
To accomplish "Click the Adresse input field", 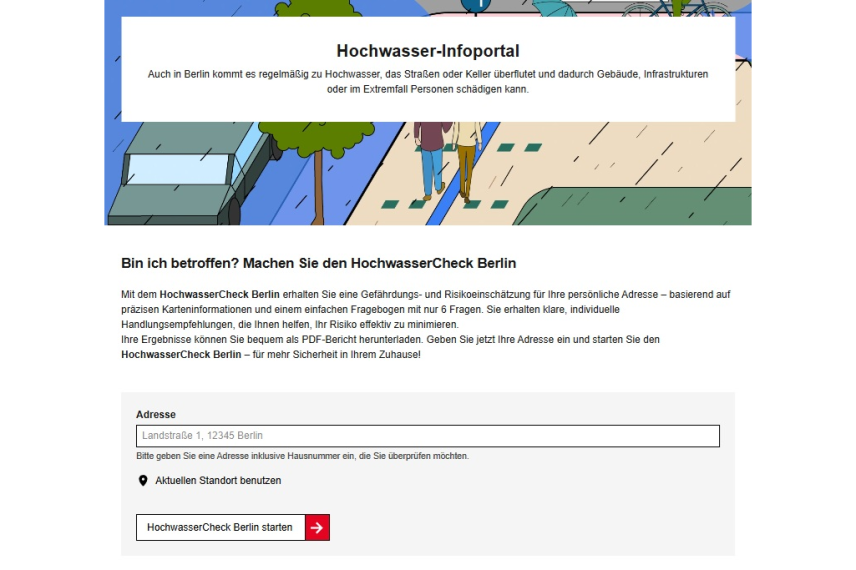I will [x=427, y=436].
